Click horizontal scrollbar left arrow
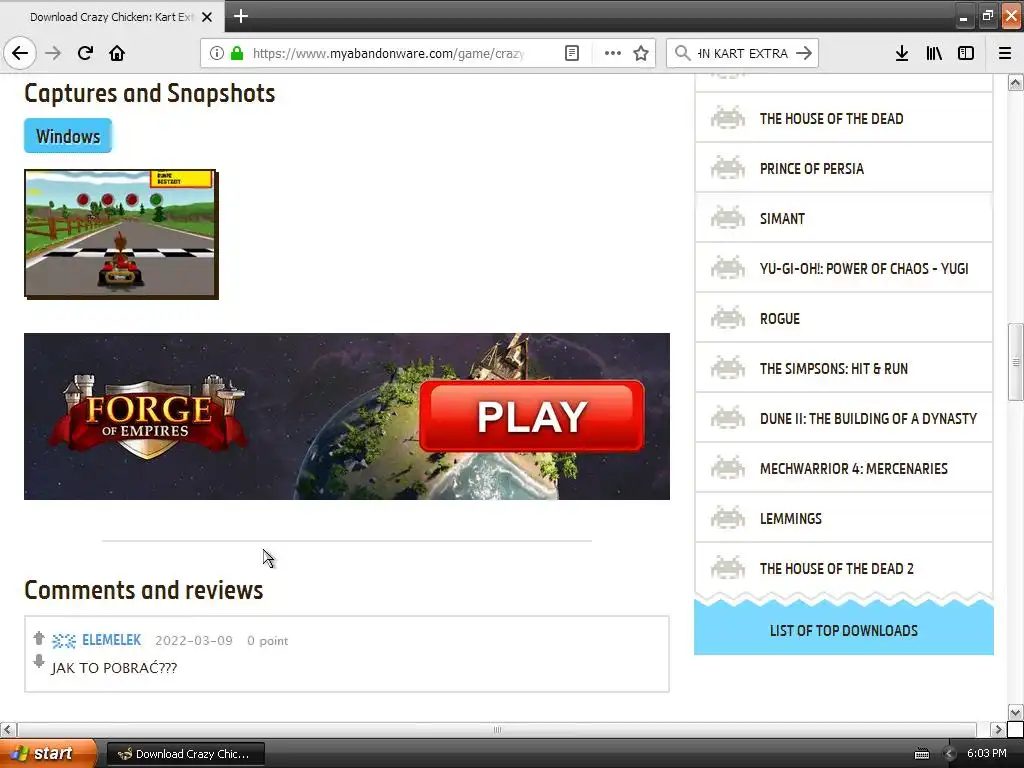Image resolution: width=1024 pixels, height=768 pixels. click(x=8, y=729)
